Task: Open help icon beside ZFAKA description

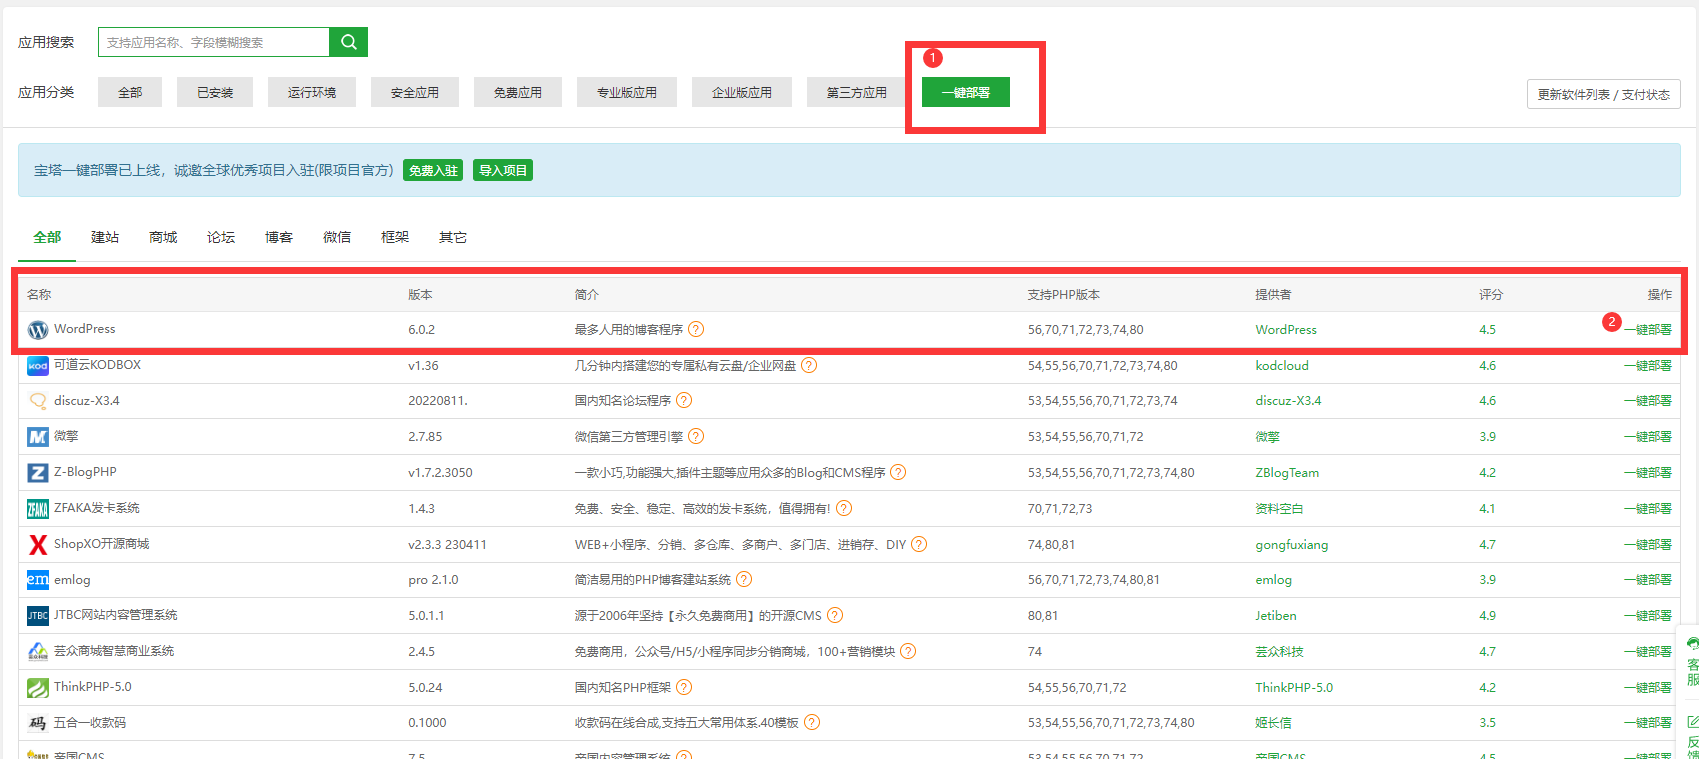Action: 844,508
